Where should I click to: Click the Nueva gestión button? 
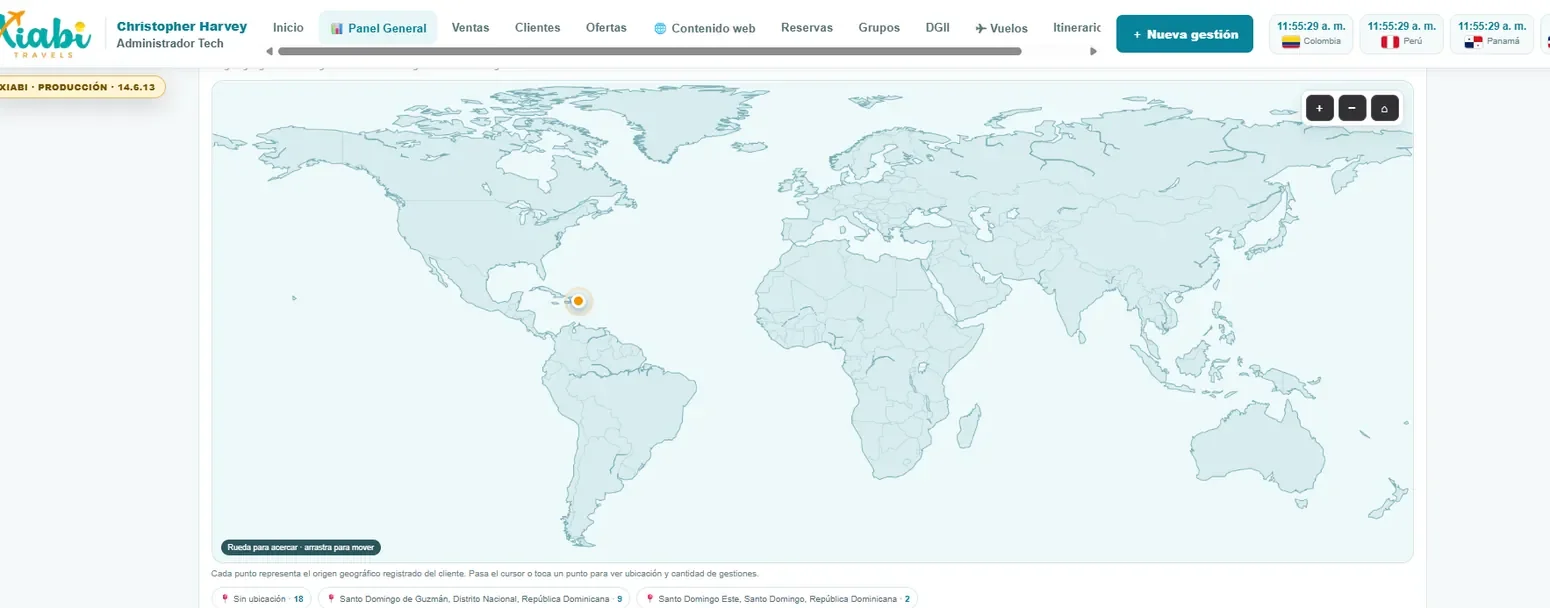pyautogui.click(x=1185, y=34)
